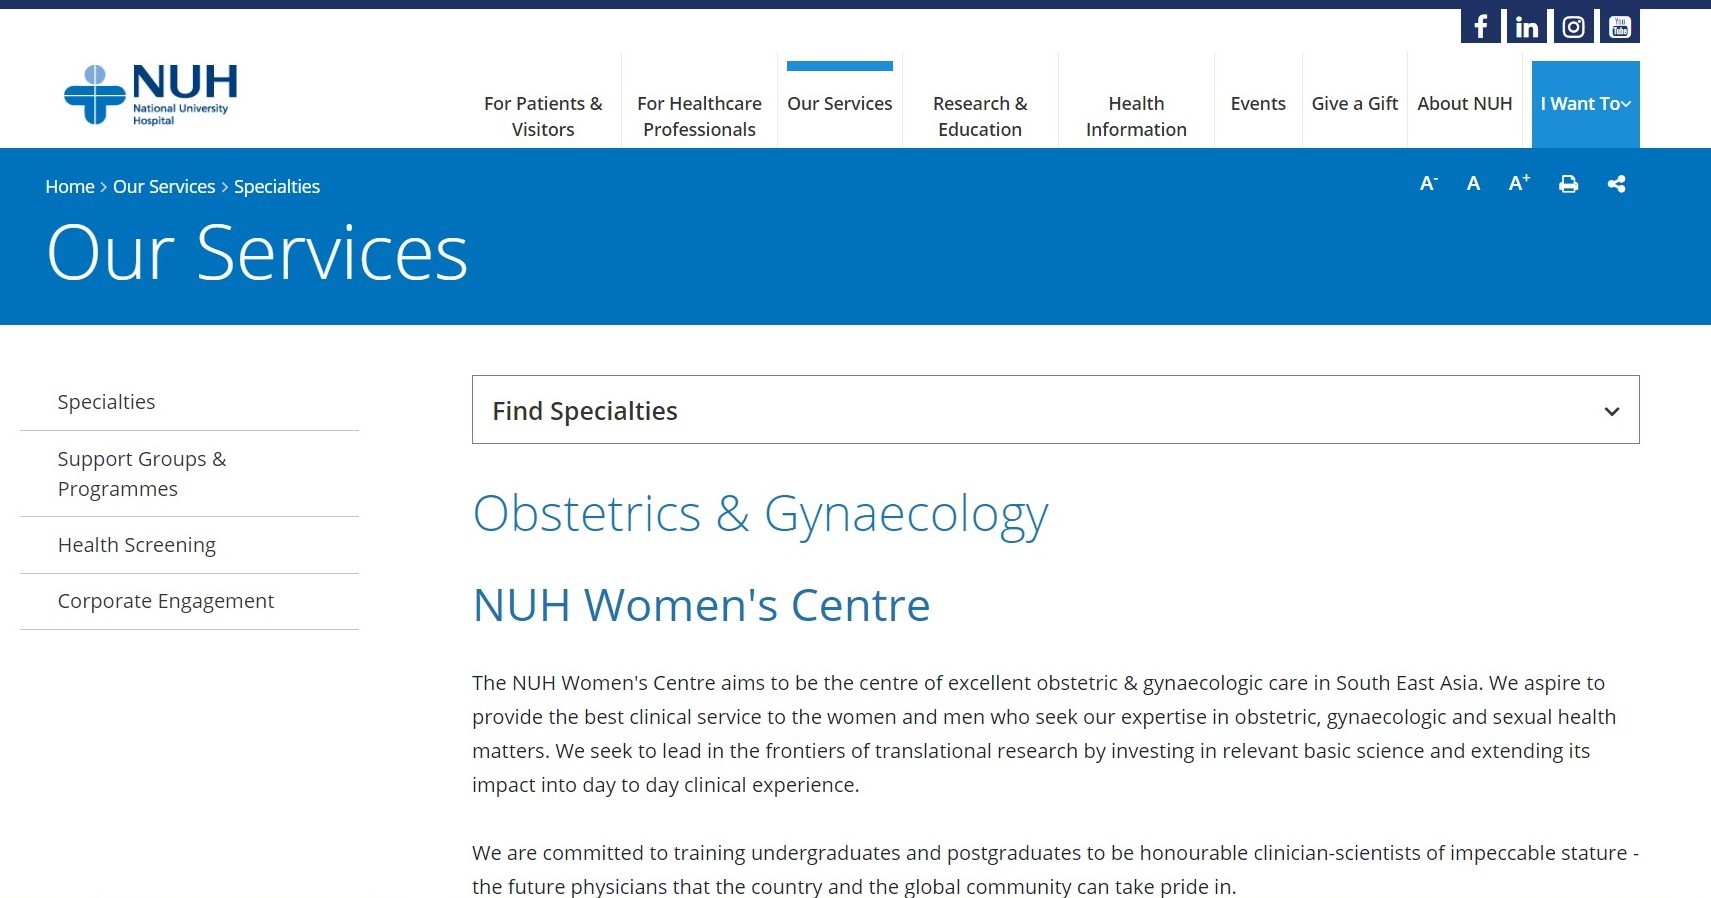
Task: Click the Find Specialties chevron arrow
Action: coord(1612,411)
